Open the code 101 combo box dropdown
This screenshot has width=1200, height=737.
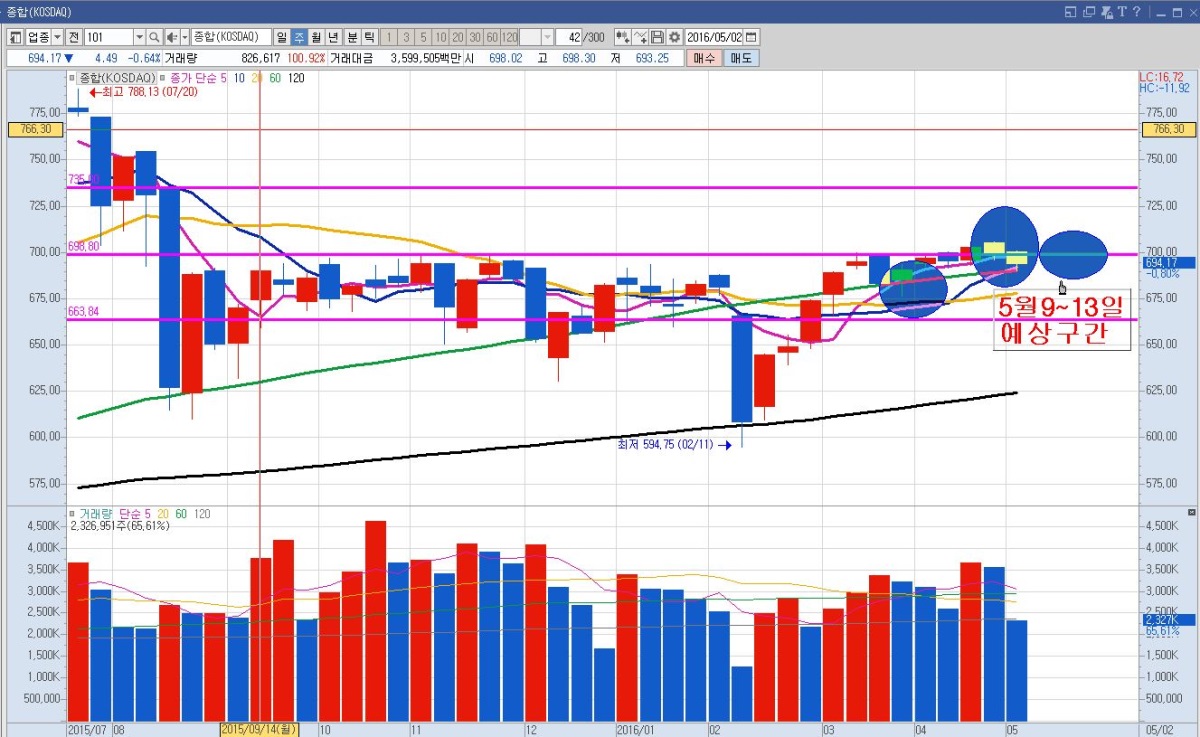pos(139,37)
